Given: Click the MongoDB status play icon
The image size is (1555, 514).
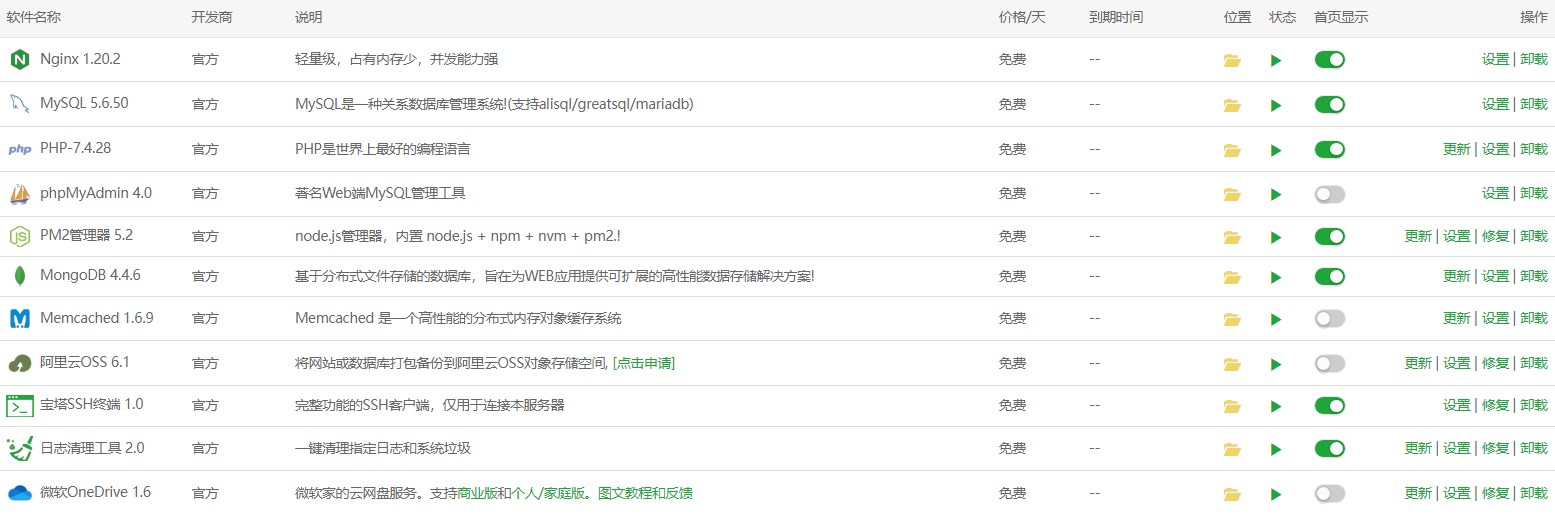Looking at the screenshot, I should pos(1276,277).
